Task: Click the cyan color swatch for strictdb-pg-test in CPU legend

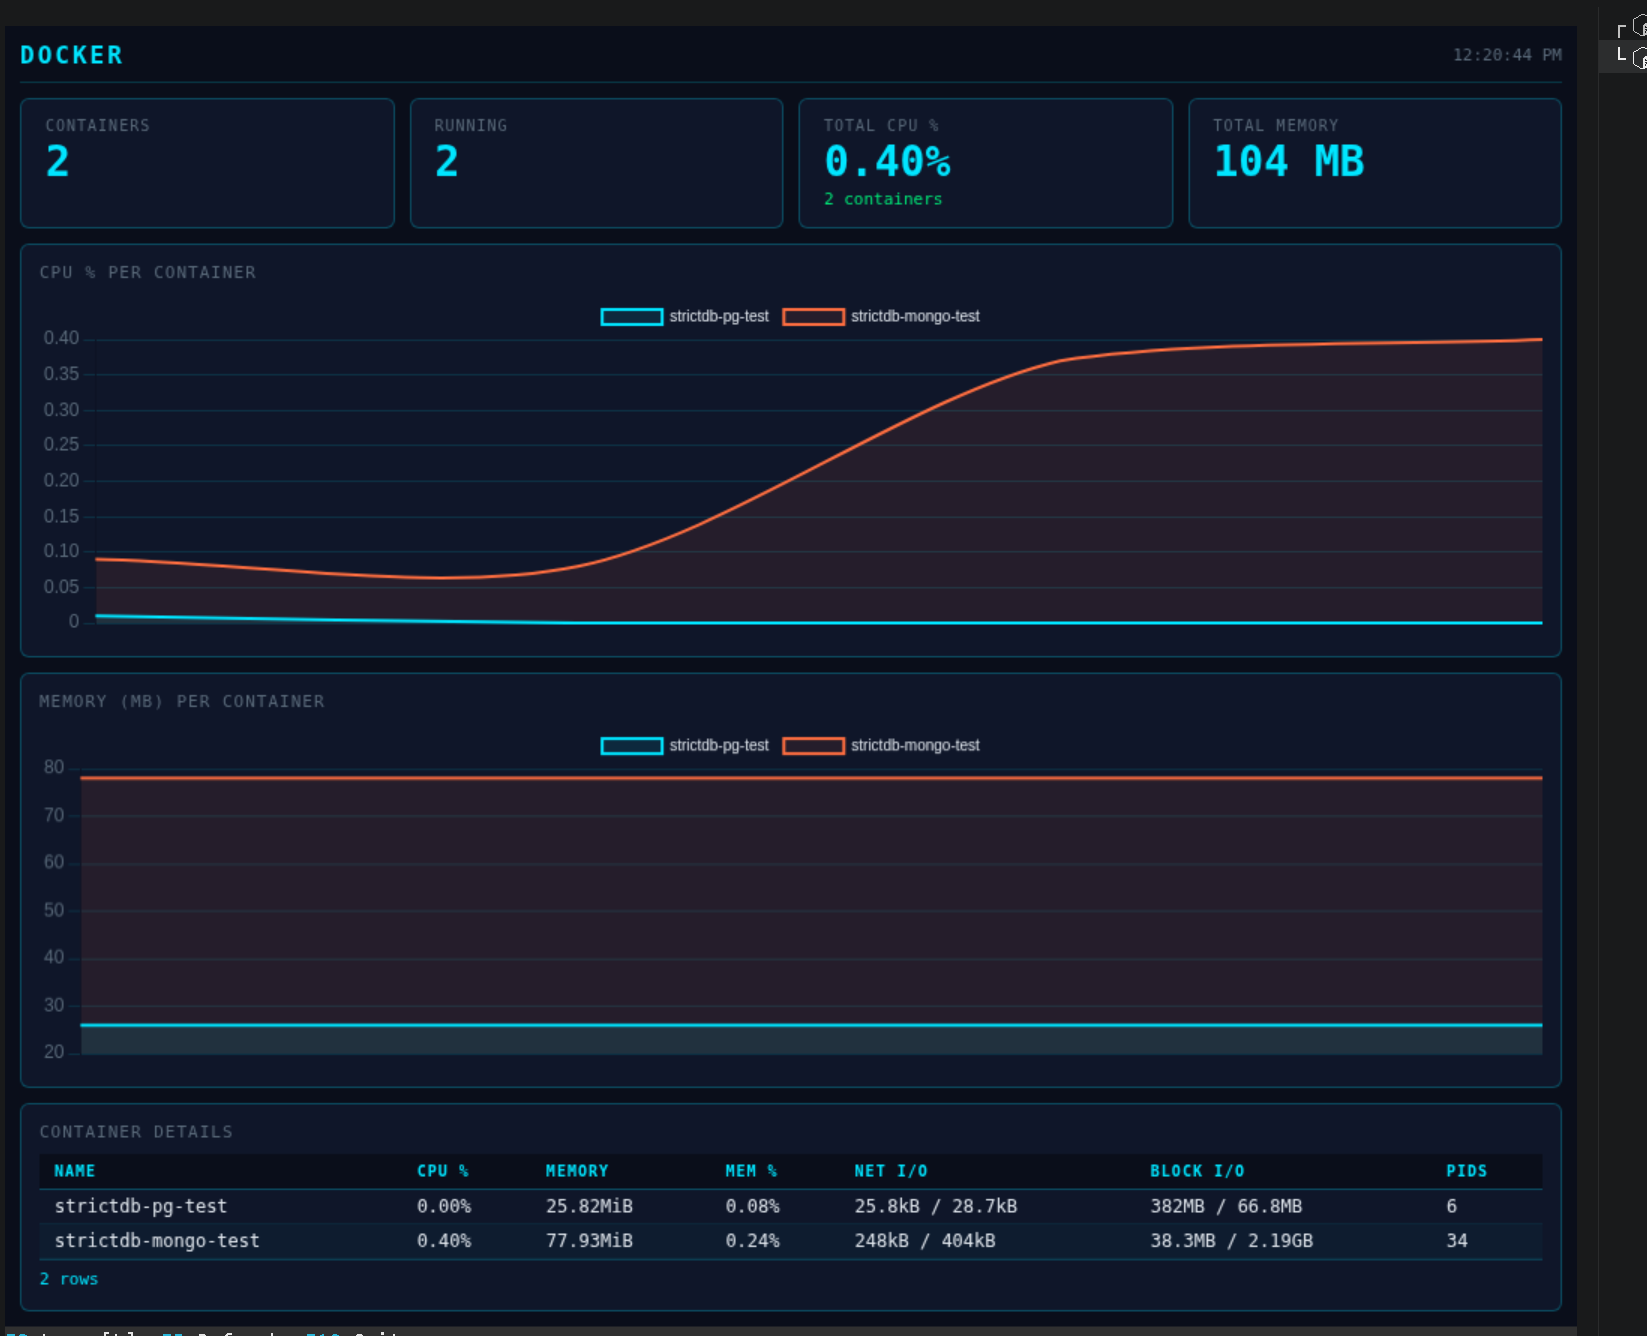Action: coord(631,316)
